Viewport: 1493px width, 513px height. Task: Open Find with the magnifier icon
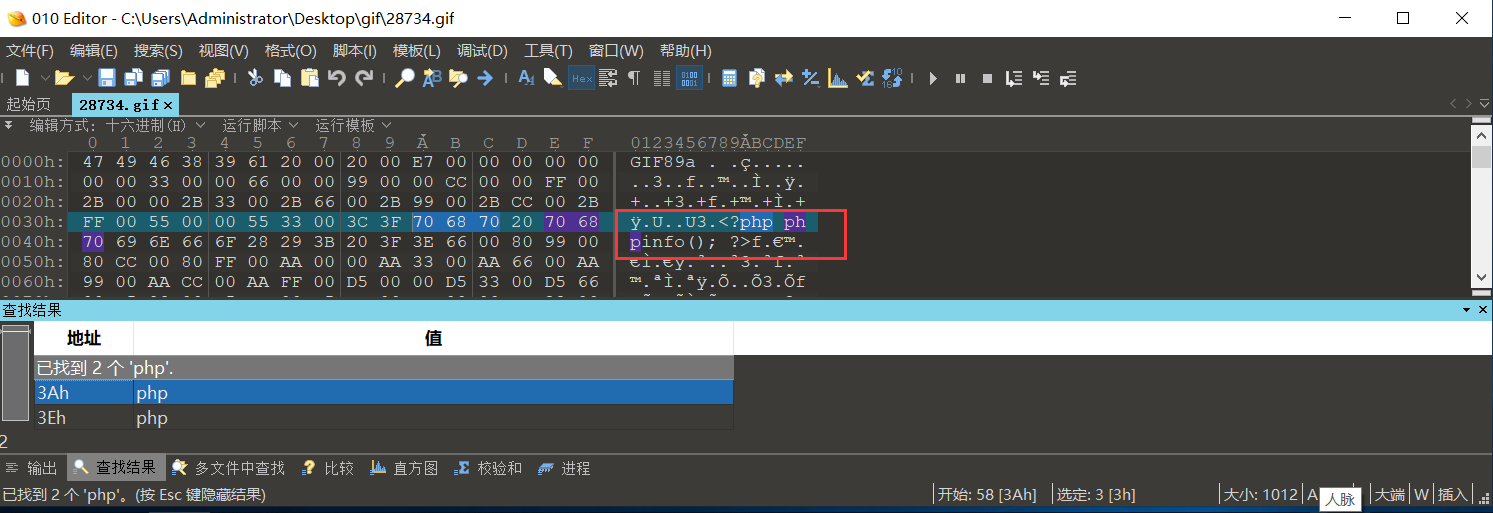[x=404, y=78]
